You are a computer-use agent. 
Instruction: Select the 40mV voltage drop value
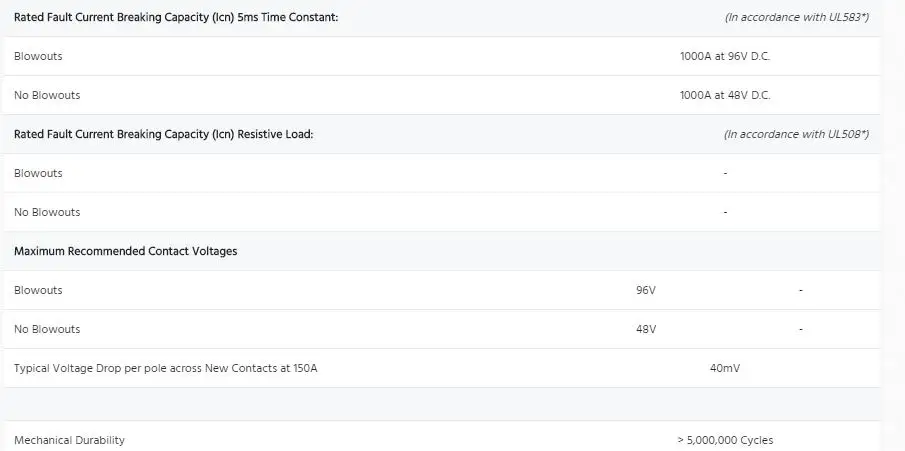[725, 368]
